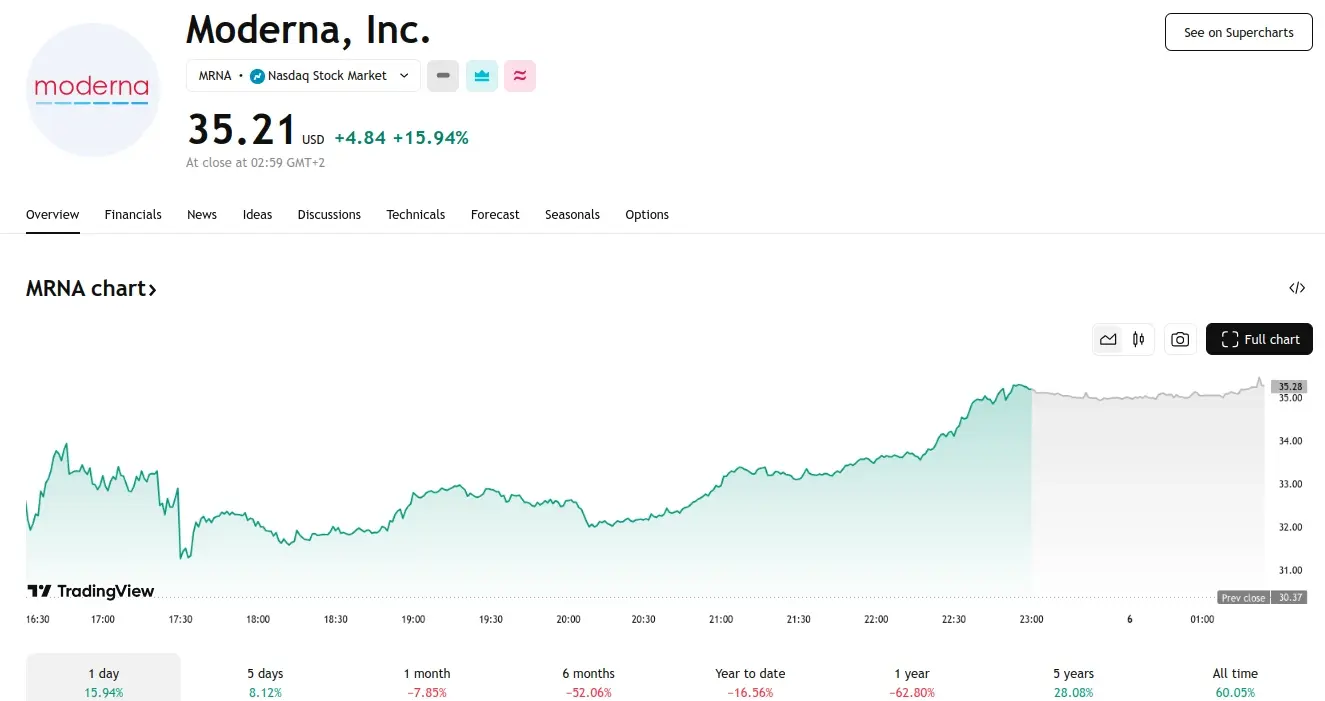The width and height of the screenshot is (1325, 701).
Task: Click the Nasdaq exchange logo icon
Action: click(x=257, y=75)
